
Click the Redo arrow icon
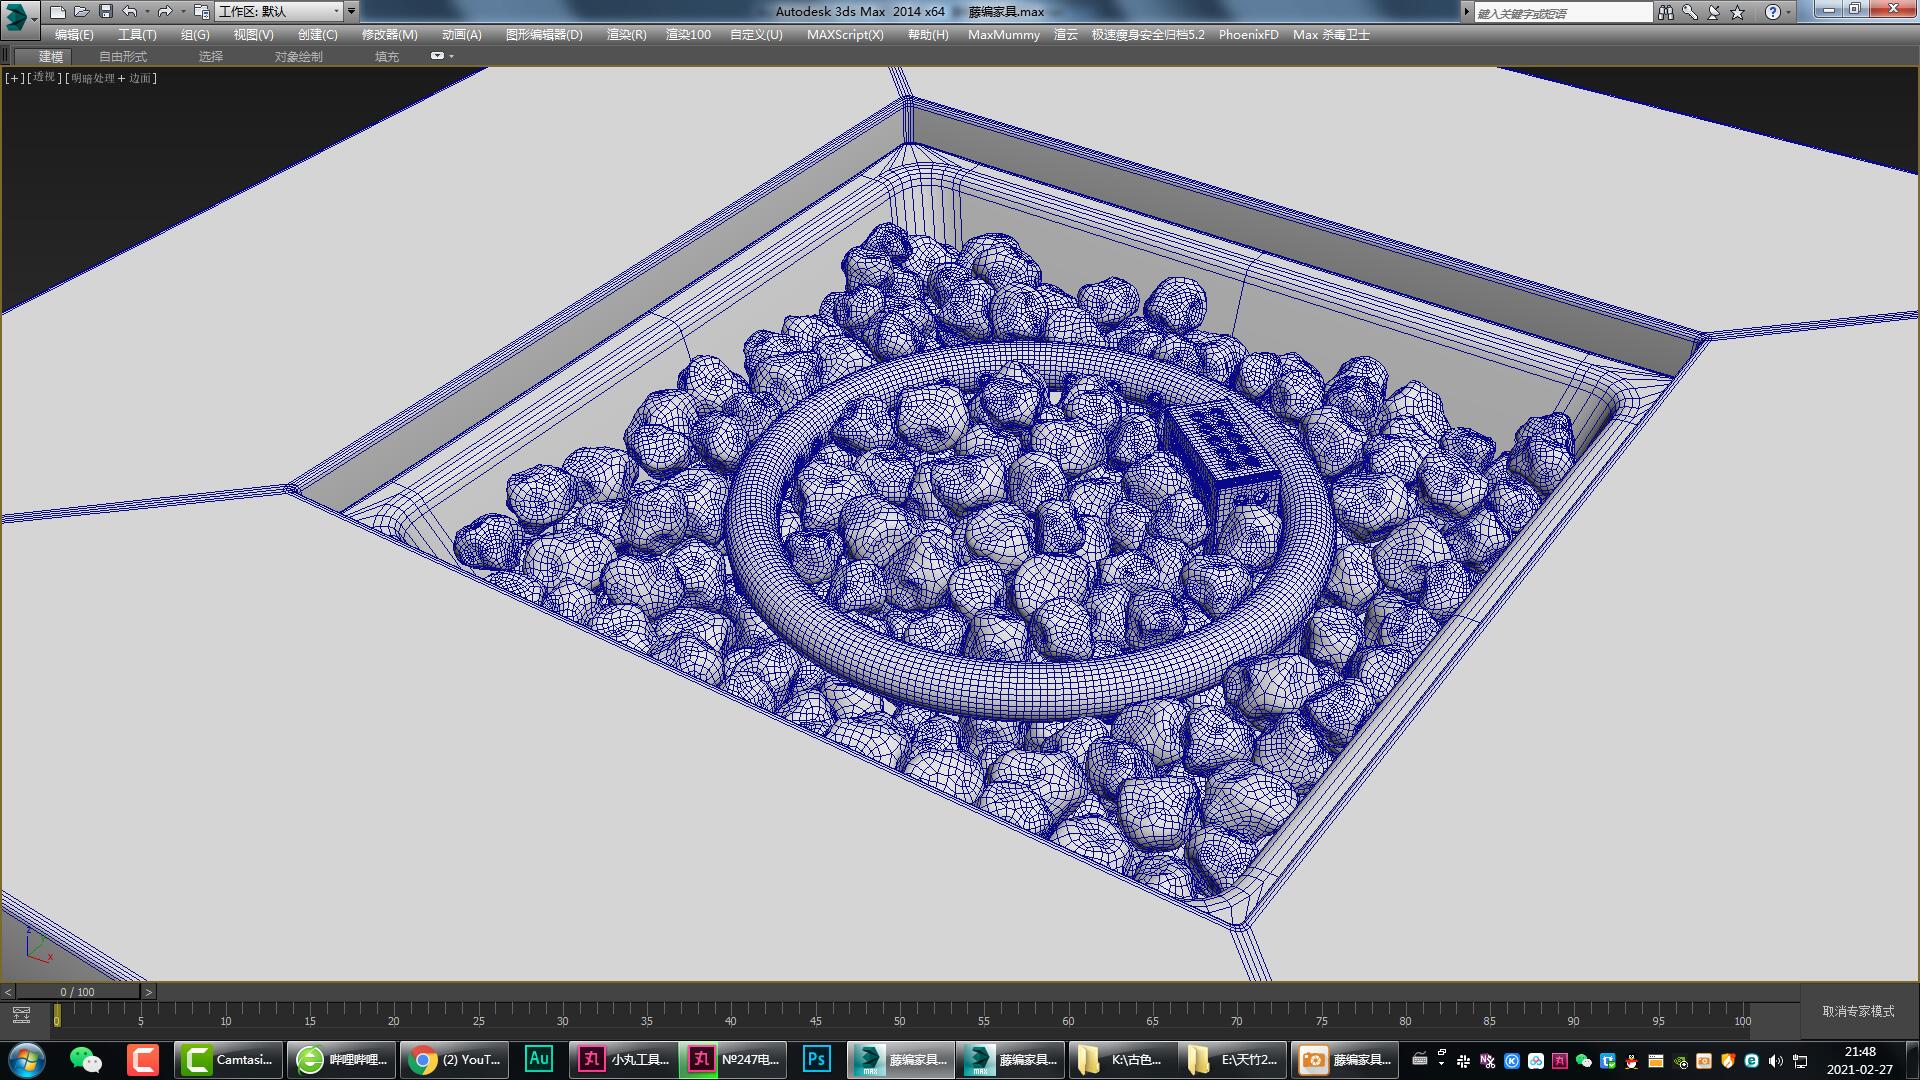[165, 12]
